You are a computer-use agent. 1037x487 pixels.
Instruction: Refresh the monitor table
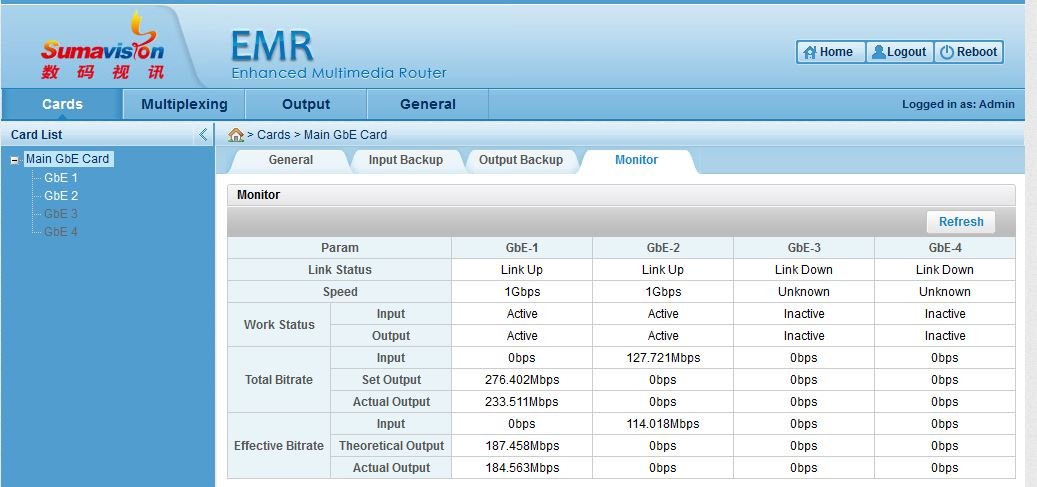pyautogui.click(x=960, y=222)
